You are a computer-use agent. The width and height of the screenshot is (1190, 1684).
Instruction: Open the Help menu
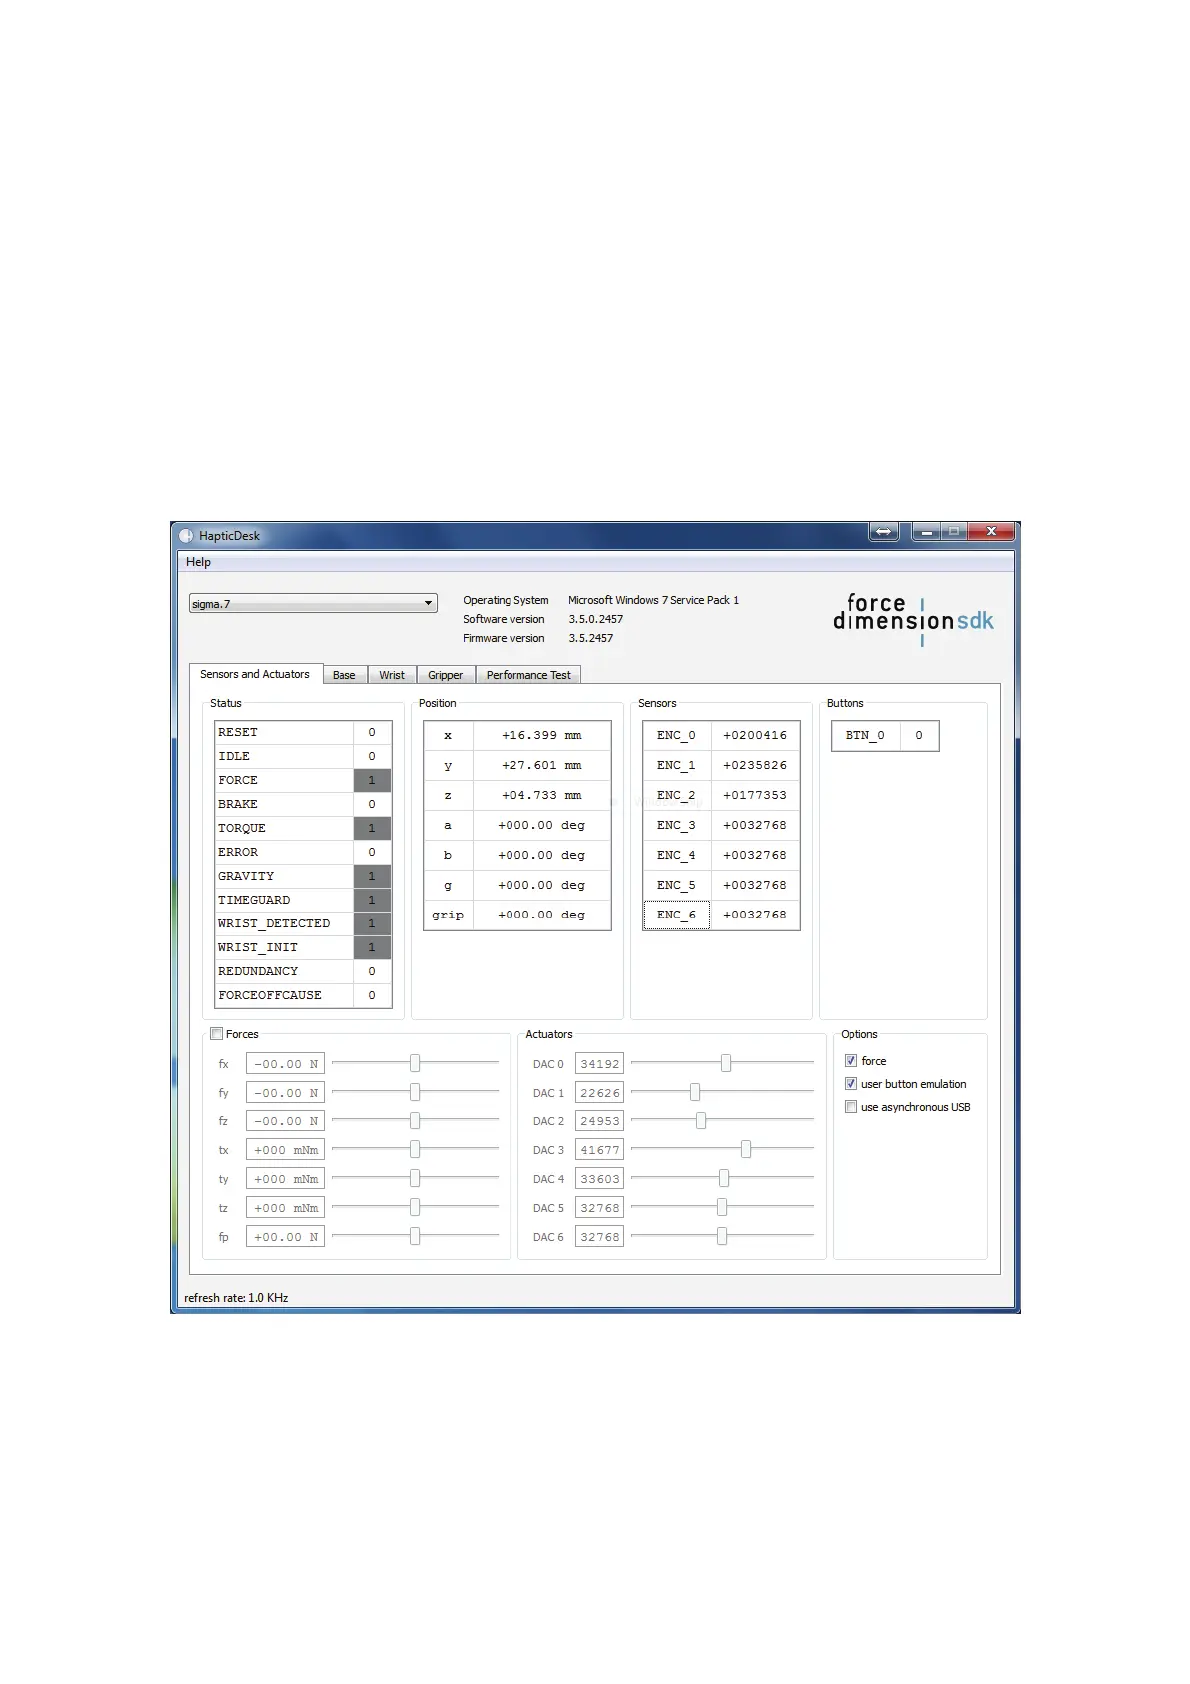pos(198,562)
